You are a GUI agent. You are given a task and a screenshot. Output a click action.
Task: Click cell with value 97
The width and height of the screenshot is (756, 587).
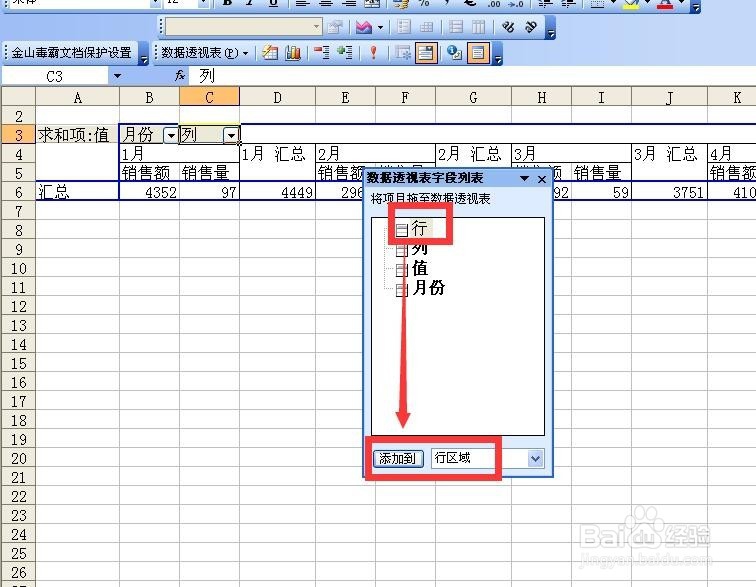point(210,192)
